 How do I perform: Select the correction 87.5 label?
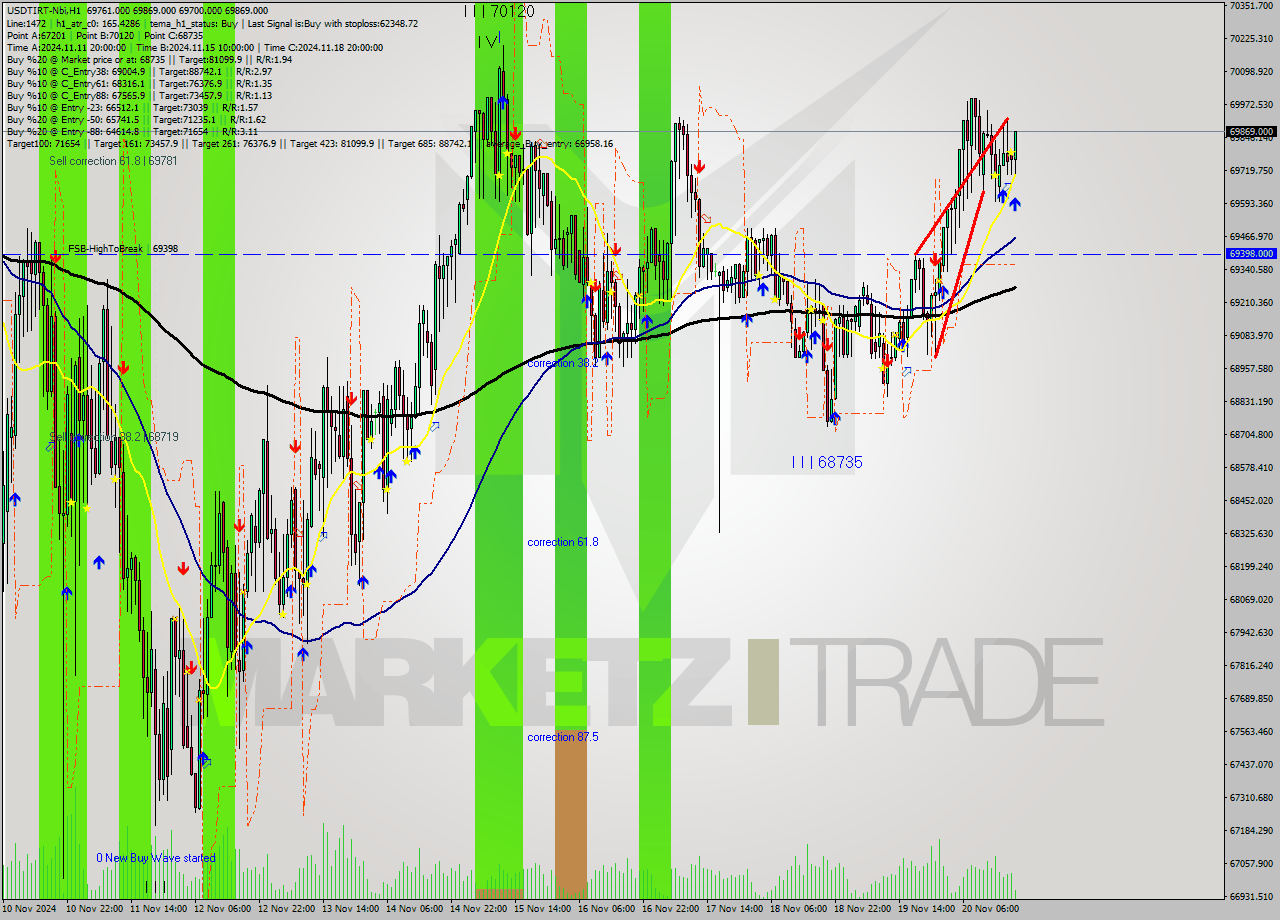click(563, 737)
